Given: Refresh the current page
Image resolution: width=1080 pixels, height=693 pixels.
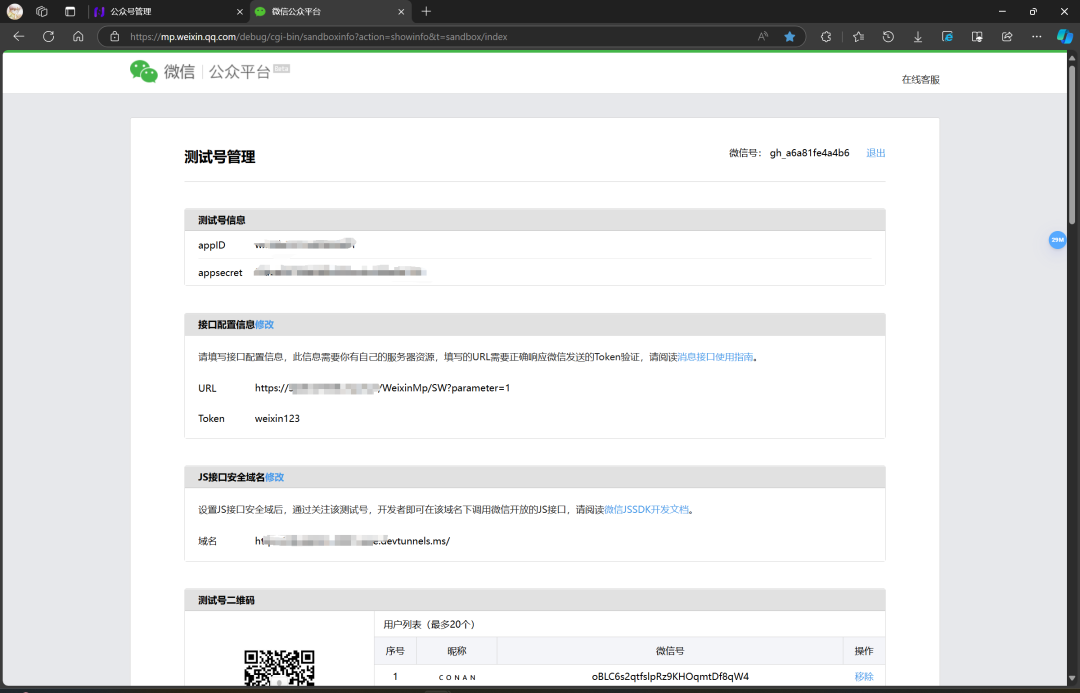Looking at the screenshot, I should 48,37.
